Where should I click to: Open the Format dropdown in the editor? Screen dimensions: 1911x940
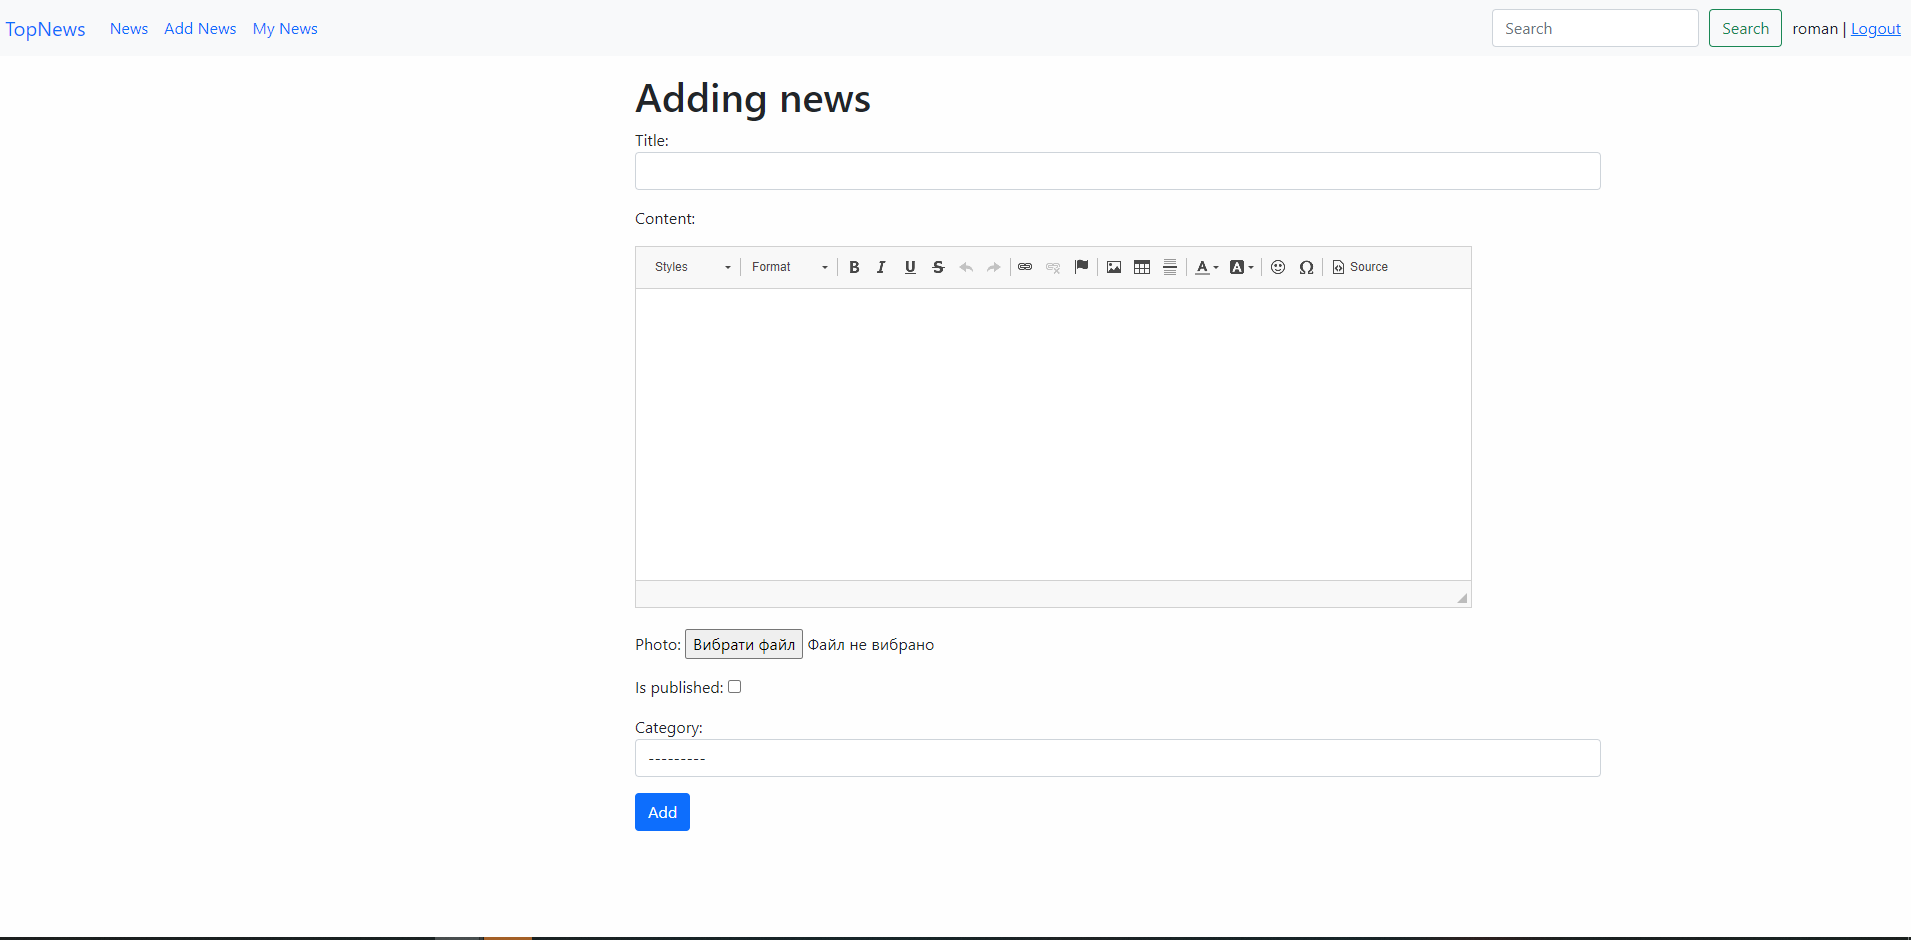789,267
